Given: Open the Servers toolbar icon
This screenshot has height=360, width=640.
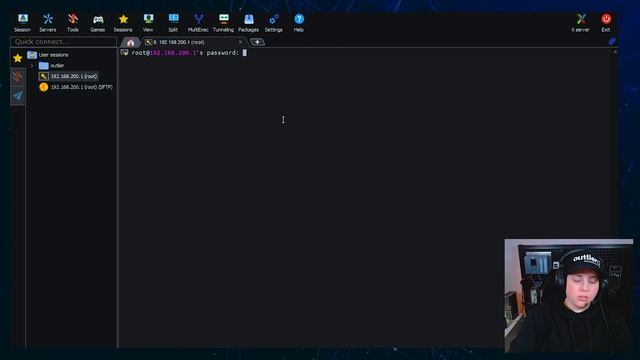Looking at the screenshot, I should click(x=48, y=22).
